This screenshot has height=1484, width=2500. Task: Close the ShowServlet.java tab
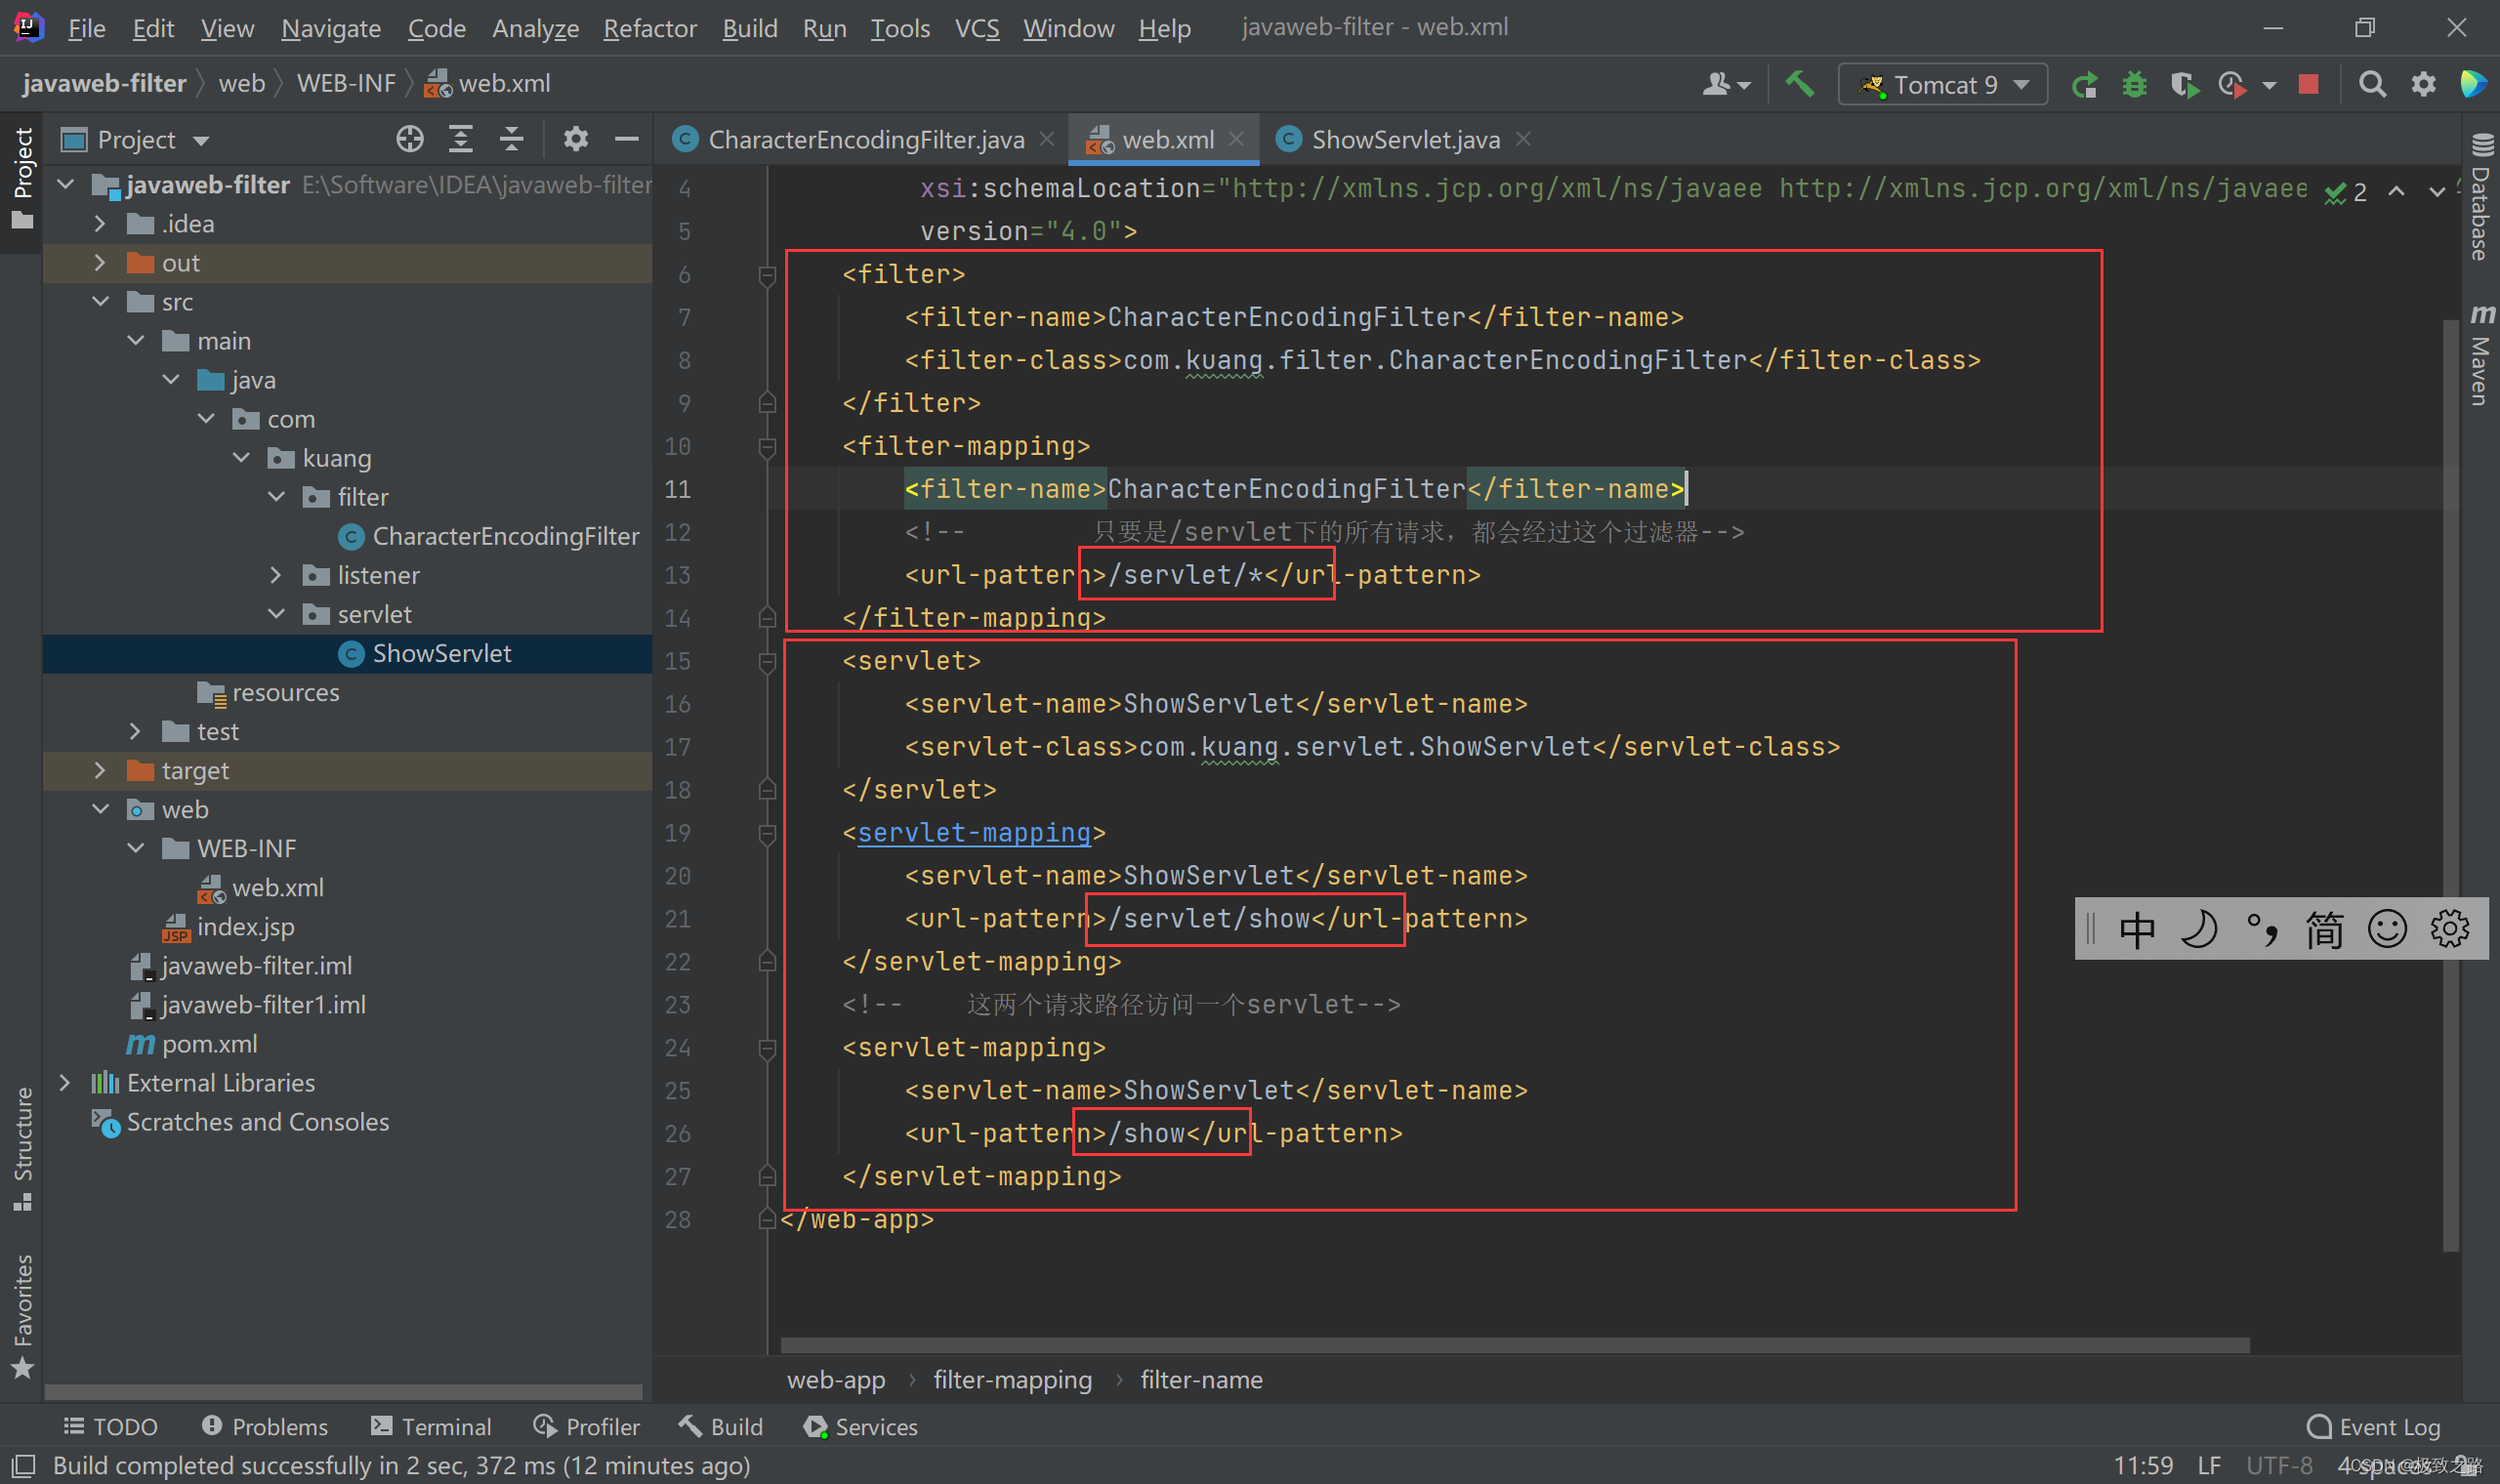click(x=1522, y=139)
